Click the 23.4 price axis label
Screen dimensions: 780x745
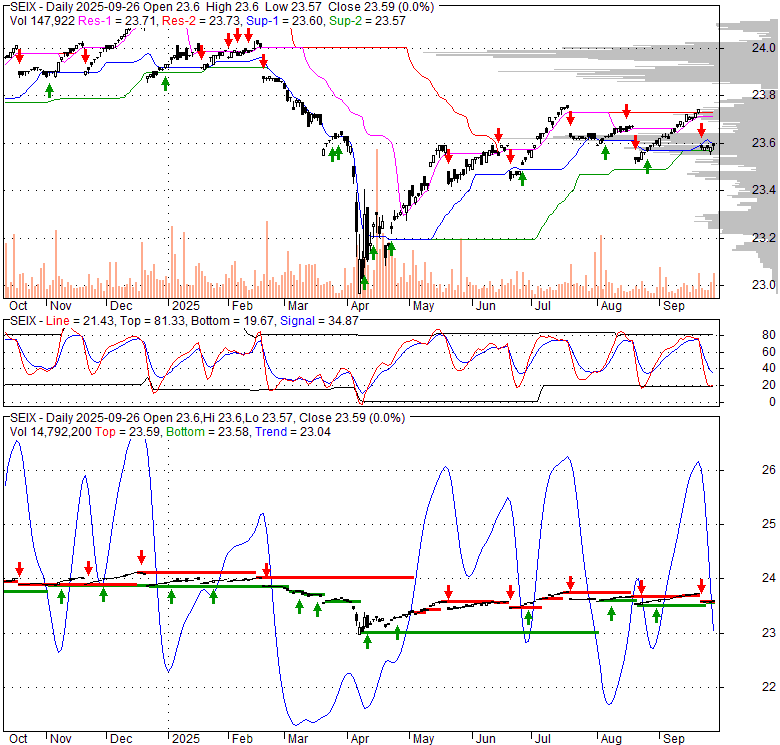point(763,190)
